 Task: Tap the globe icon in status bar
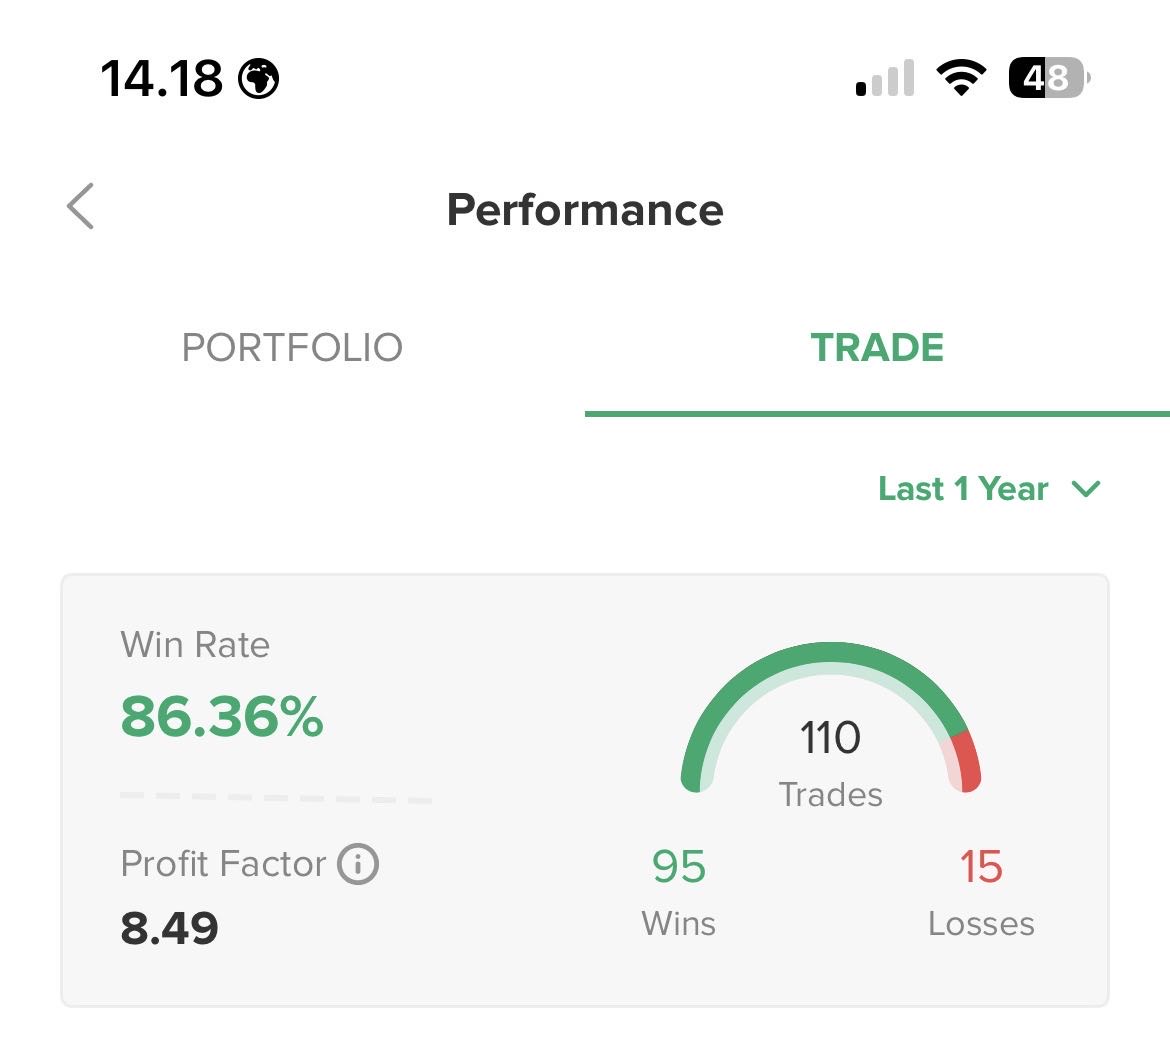tap(259, 78)
